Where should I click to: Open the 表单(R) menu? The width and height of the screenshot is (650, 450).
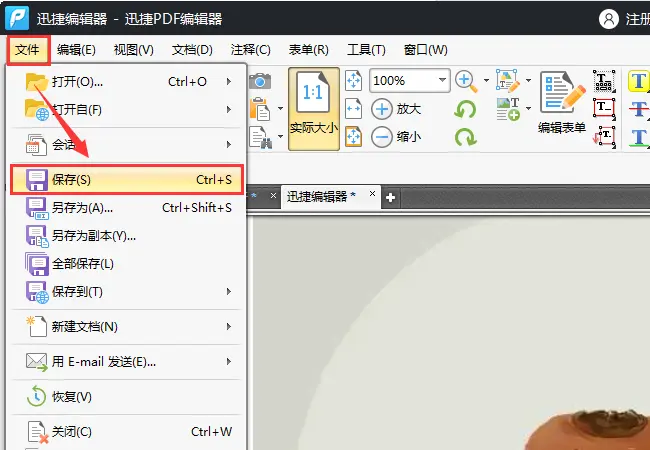(309, 50)
